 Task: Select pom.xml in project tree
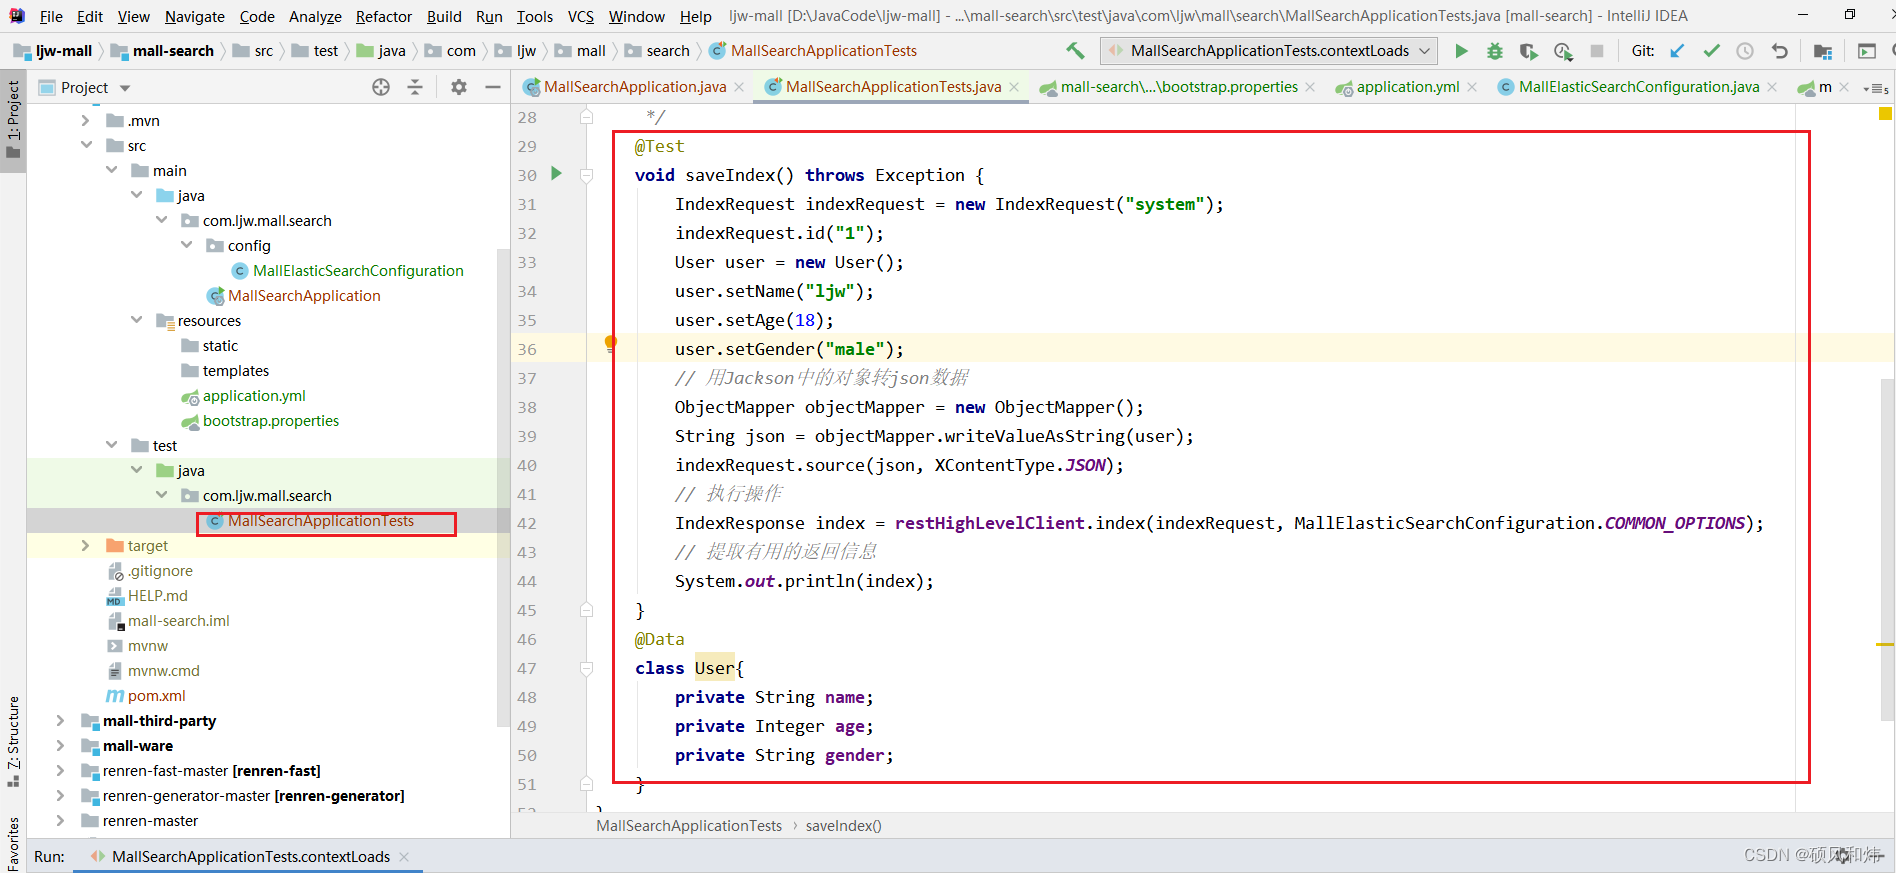point(156,696)
